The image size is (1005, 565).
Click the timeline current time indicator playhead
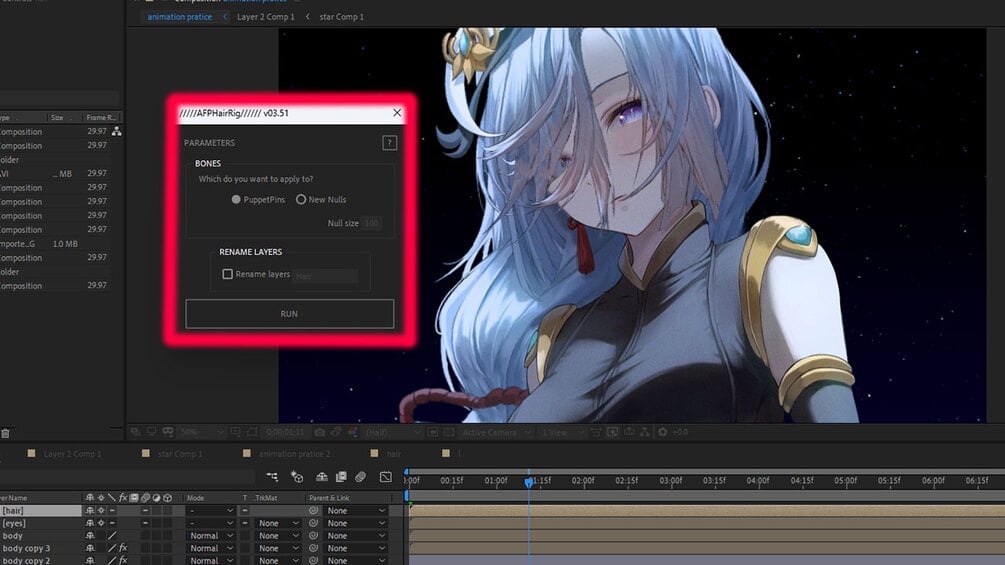point(529,482)
